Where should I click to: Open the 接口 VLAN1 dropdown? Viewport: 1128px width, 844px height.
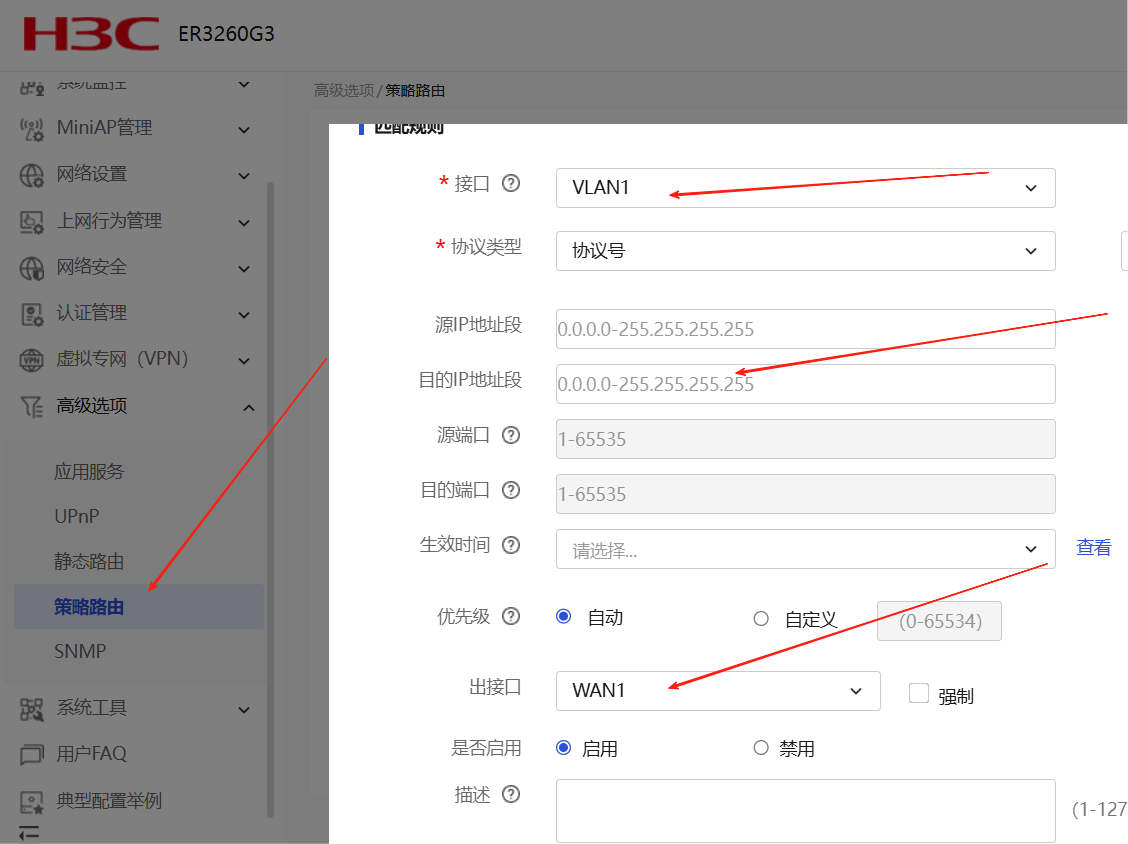[x=806, y=188]
